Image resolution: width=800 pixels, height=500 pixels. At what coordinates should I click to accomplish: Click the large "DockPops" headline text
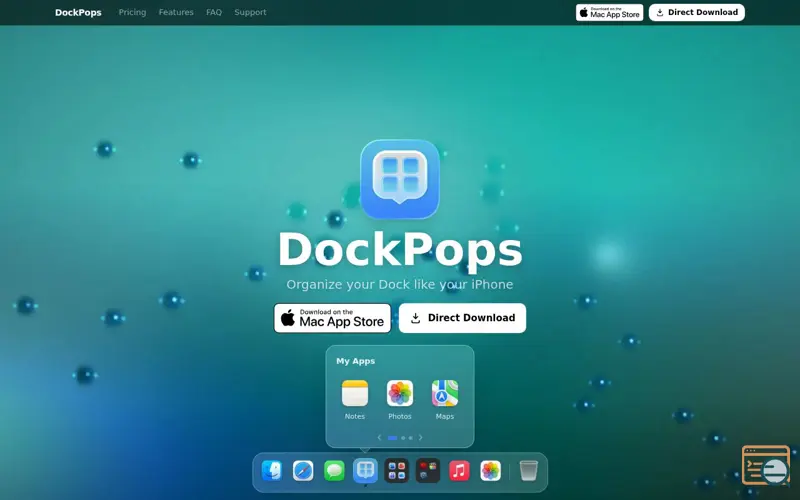(400, 249)
